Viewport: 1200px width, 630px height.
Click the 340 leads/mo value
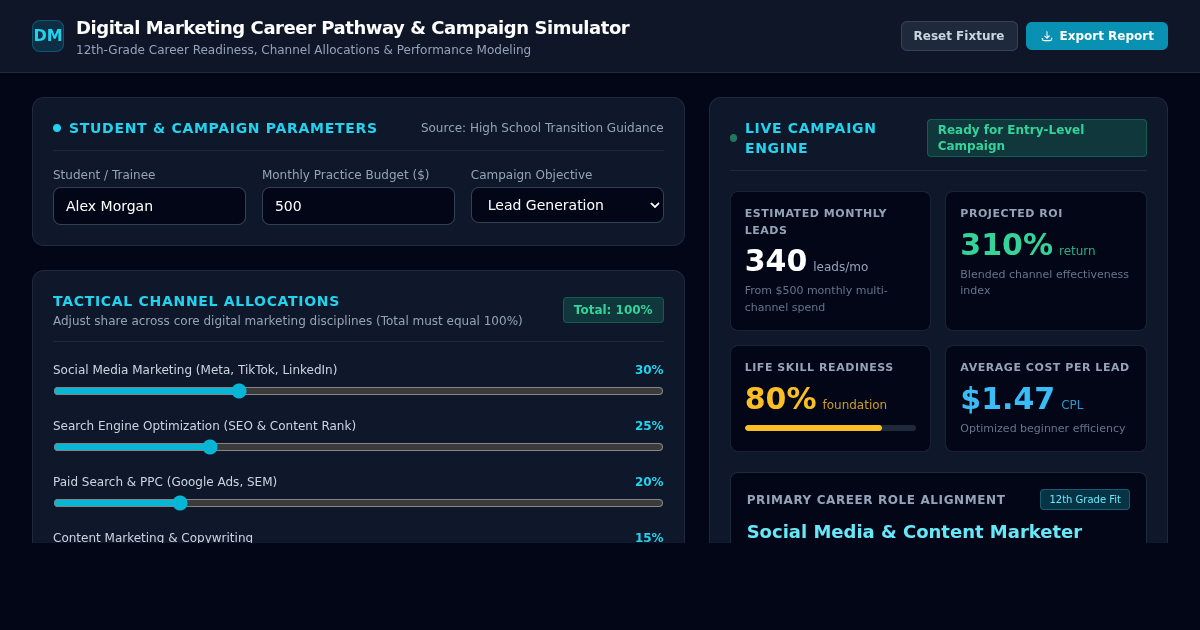pyautogui.click(x=806, y=262)
